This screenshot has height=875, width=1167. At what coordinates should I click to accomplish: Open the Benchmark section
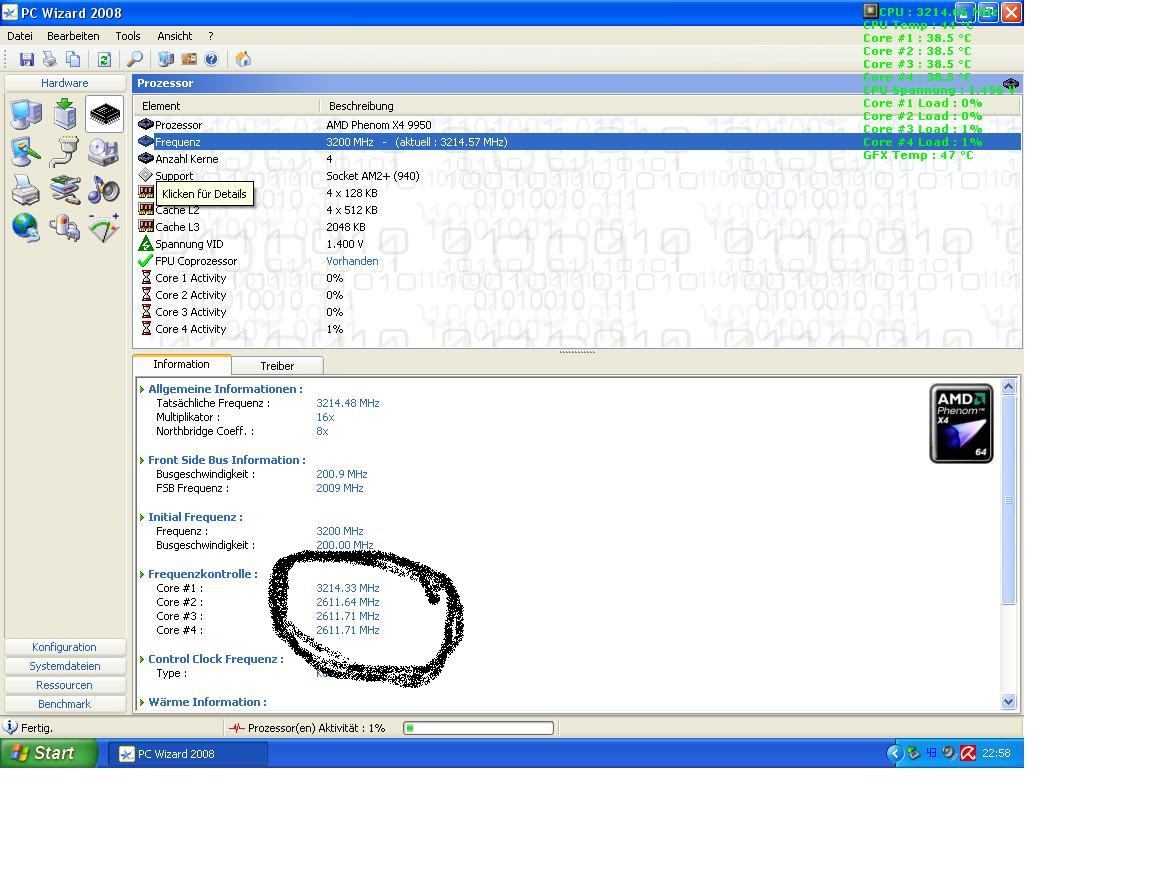tap(65, 704)
